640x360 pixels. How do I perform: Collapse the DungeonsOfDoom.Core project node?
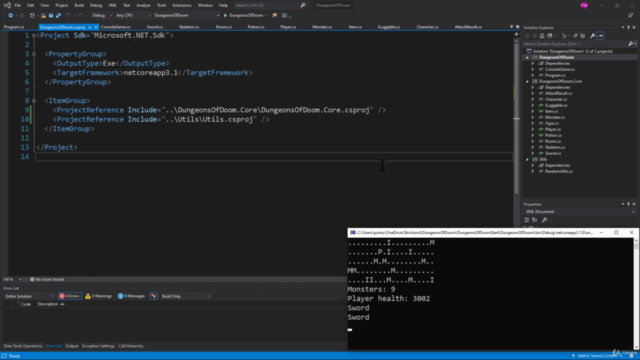coord(527,82)
